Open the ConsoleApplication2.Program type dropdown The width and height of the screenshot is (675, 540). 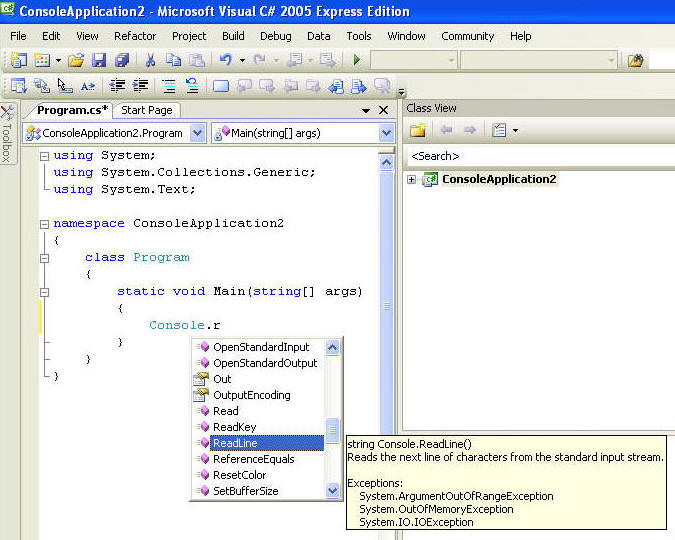pos(197,133)
